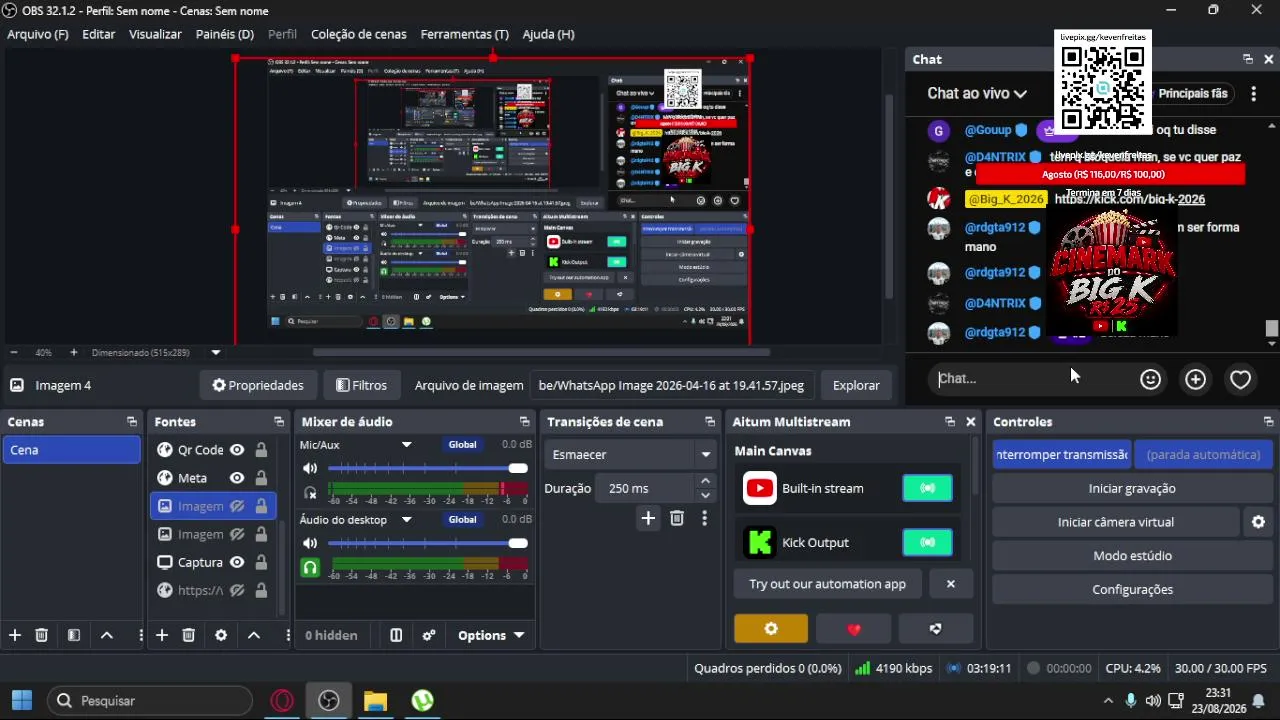Switch audio mixer layout icon

[396, 635]
